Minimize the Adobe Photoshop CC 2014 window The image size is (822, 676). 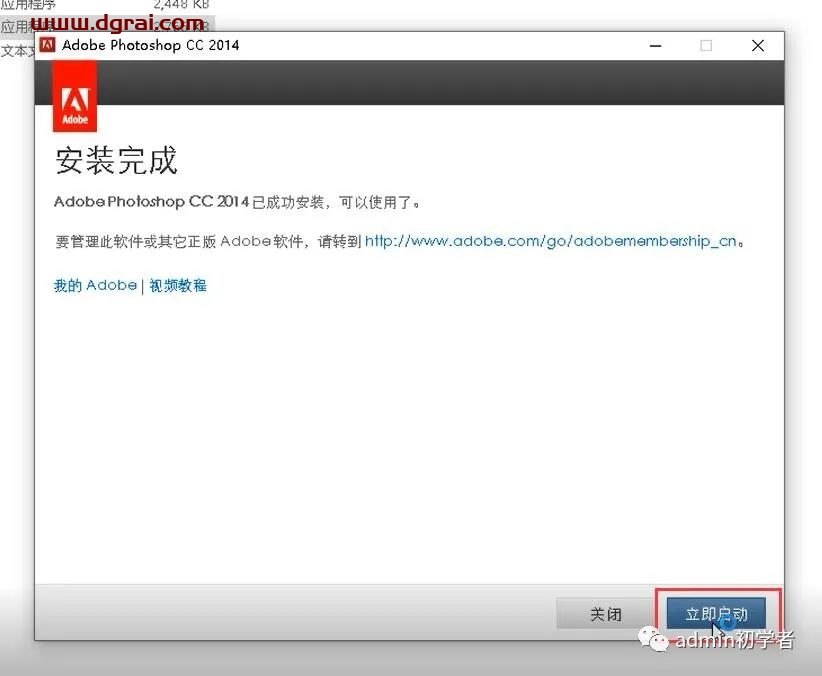[655, 46]
